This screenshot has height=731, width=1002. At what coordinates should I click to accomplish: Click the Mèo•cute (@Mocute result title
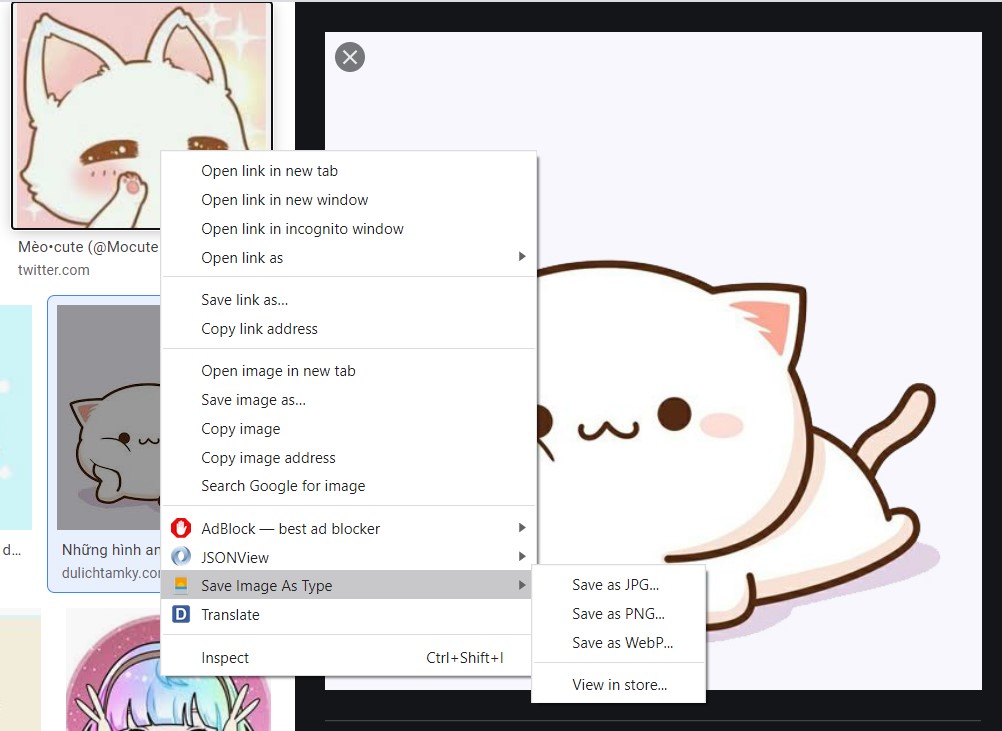coord(88,247)
